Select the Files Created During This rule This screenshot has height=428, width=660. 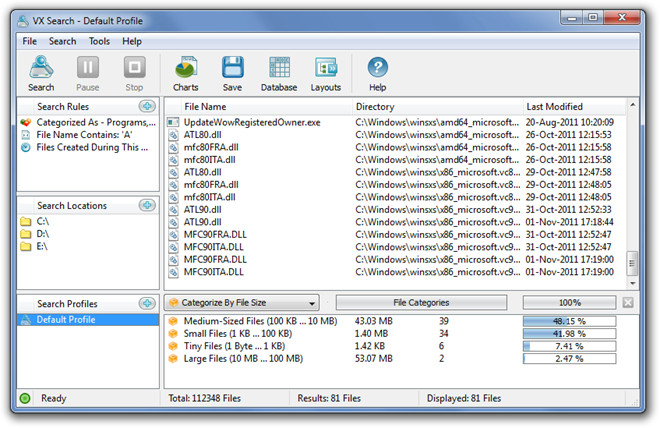click(x=92, y=147)
